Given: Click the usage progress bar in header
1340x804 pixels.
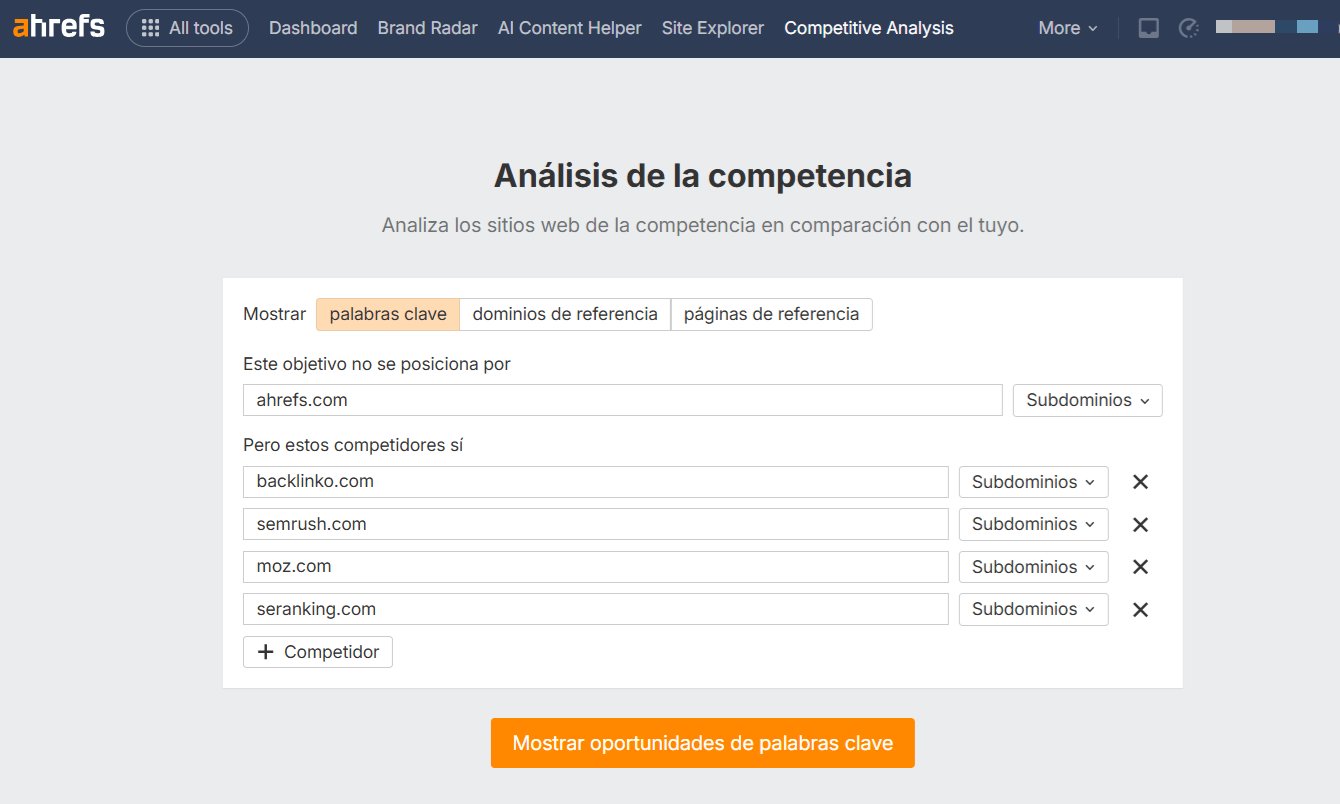Looking at the screenshot, I should 1244,27.
